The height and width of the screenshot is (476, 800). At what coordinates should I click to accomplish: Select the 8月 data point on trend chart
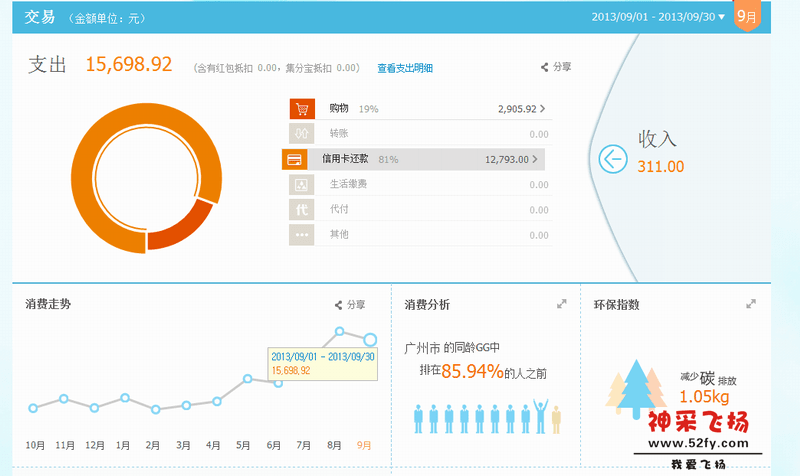coord(340,331)
